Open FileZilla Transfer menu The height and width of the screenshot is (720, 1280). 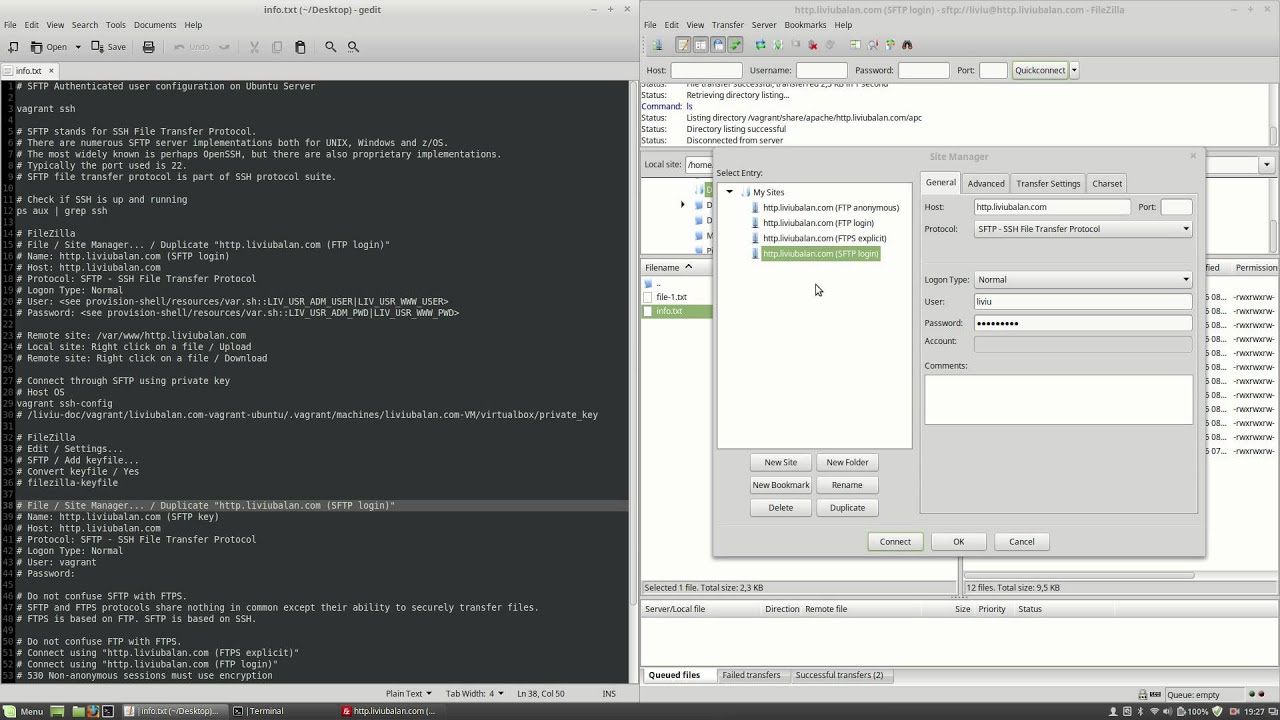728,25
